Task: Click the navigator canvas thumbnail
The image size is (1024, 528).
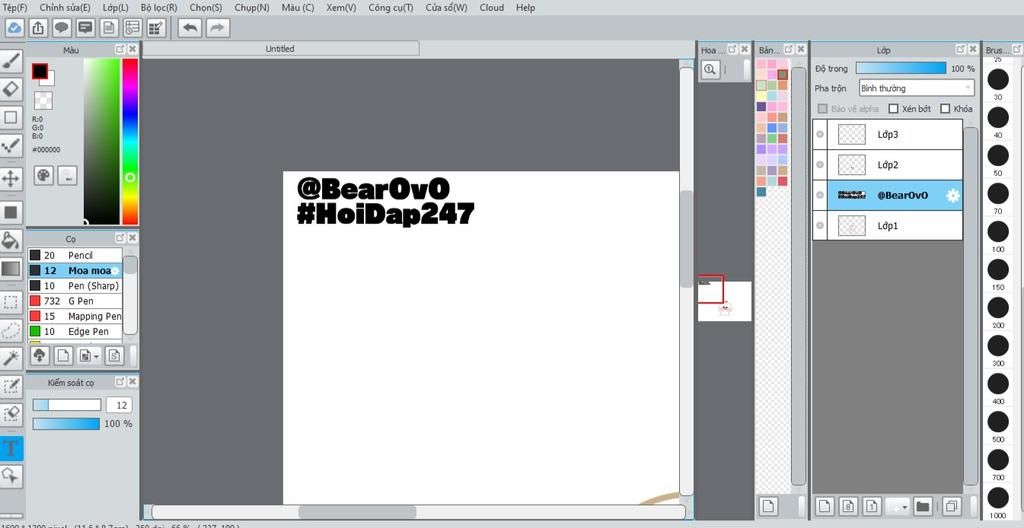Action: [724, 299]
